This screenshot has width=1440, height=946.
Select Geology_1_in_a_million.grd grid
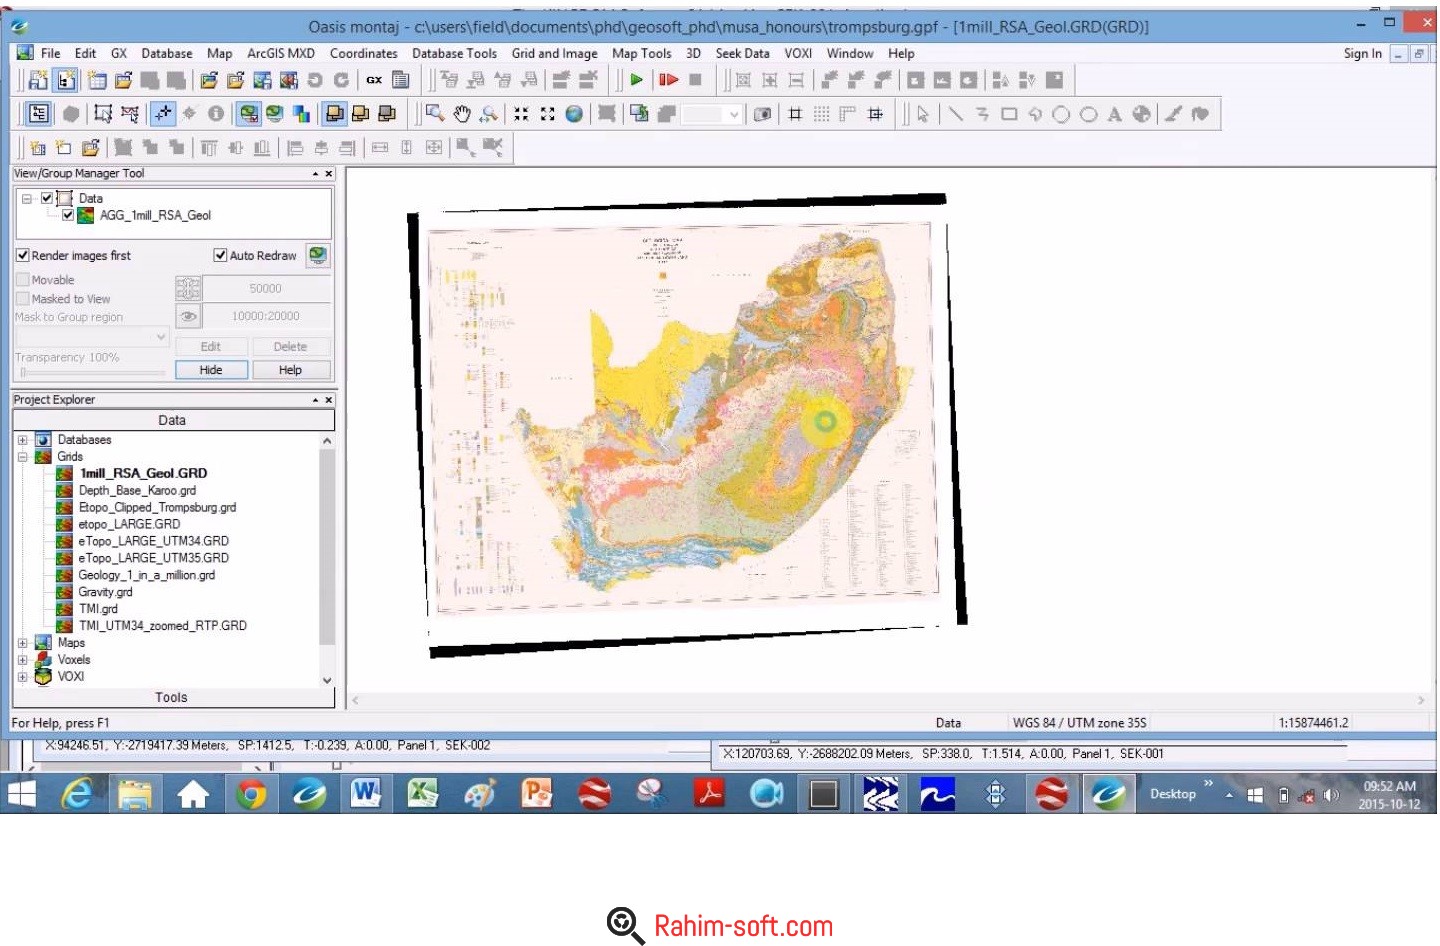147,575
